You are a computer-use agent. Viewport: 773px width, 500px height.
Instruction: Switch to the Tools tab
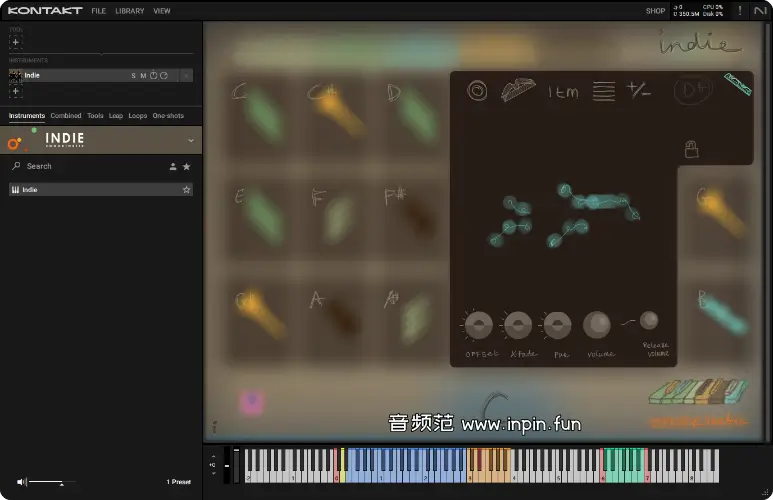click(95, 116)
